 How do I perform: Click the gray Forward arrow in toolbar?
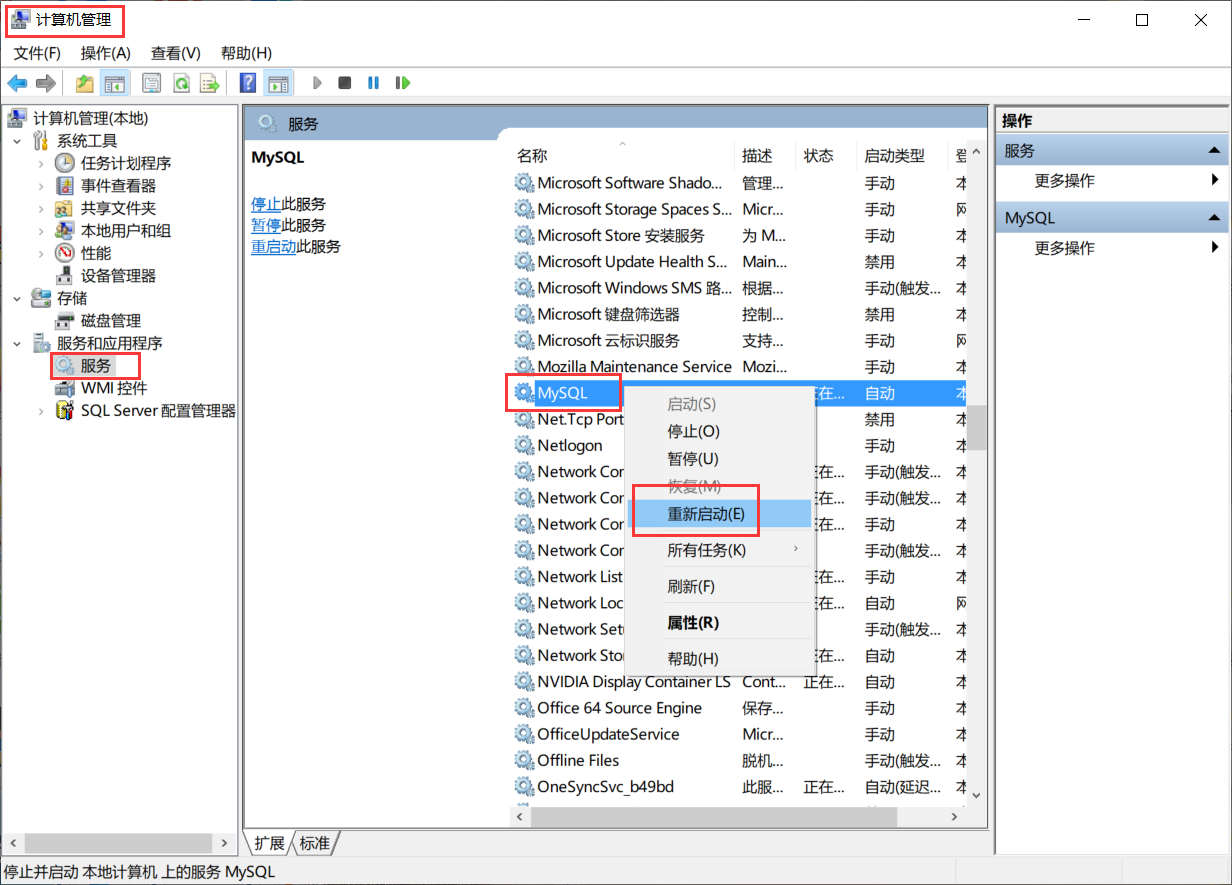[45, 83]
